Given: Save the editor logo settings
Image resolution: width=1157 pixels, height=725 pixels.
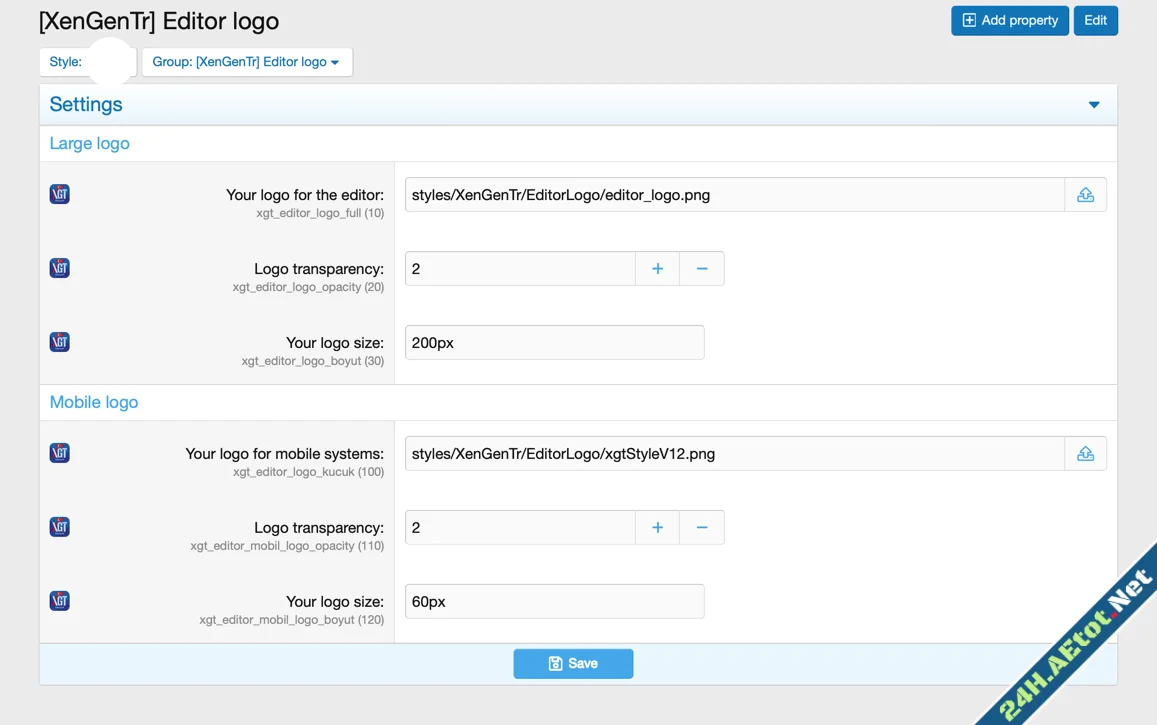Looking at the screenshot, I should [573, 663].
